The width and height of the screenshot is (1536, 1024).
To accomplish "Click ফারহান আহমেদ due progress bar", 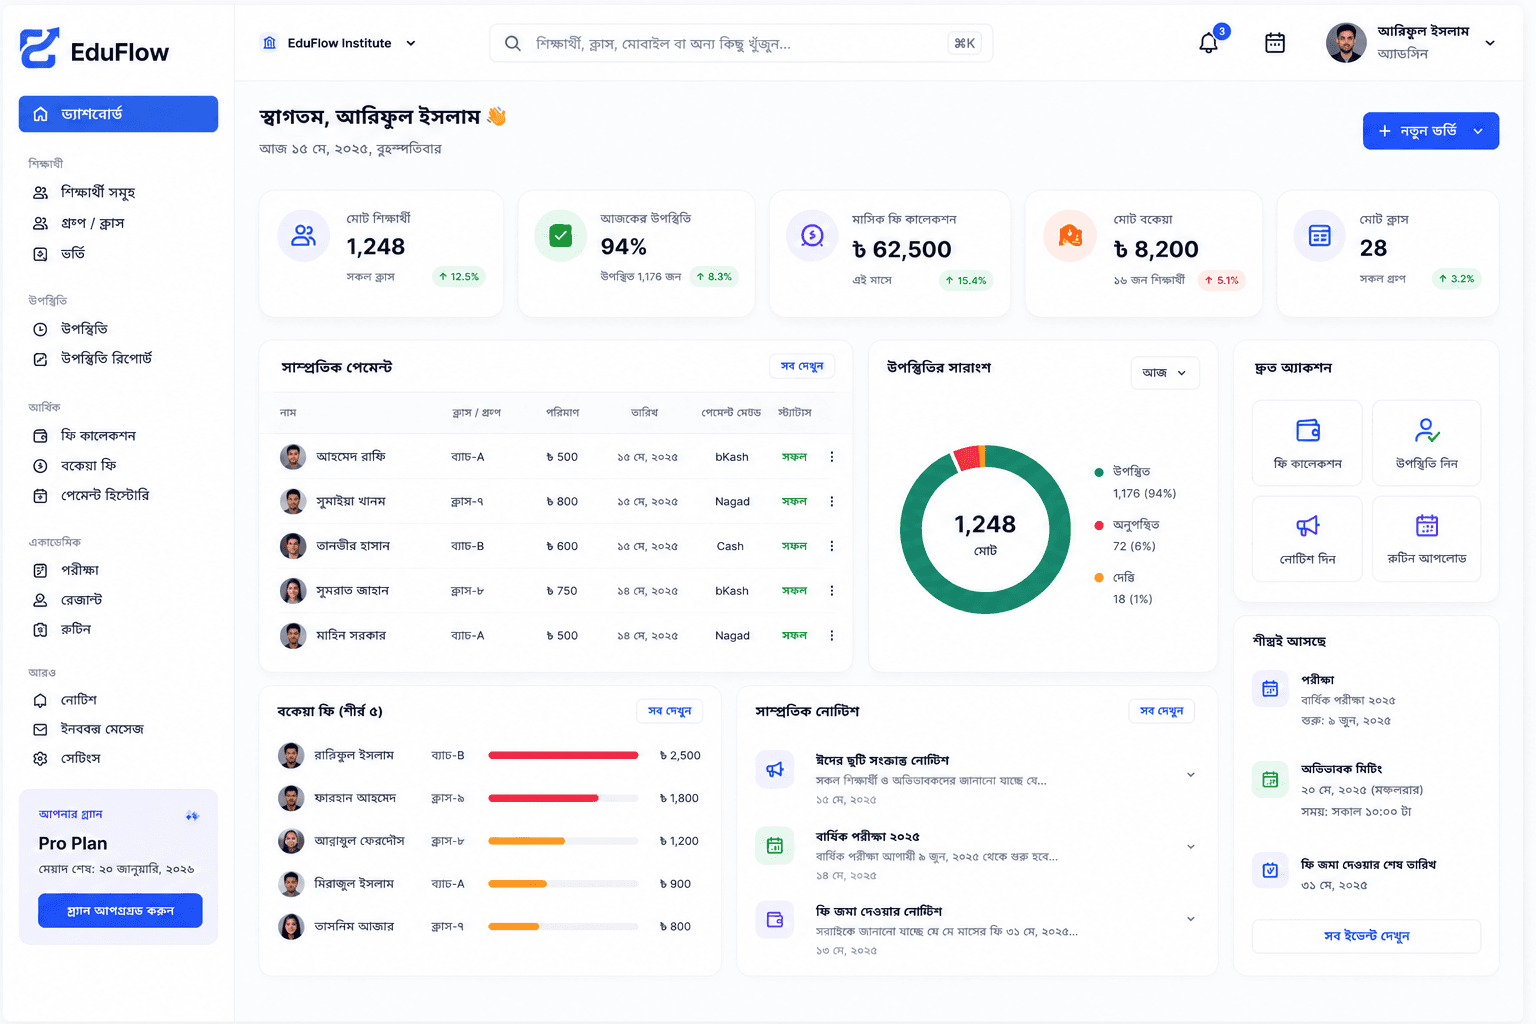I will [563, 799].
